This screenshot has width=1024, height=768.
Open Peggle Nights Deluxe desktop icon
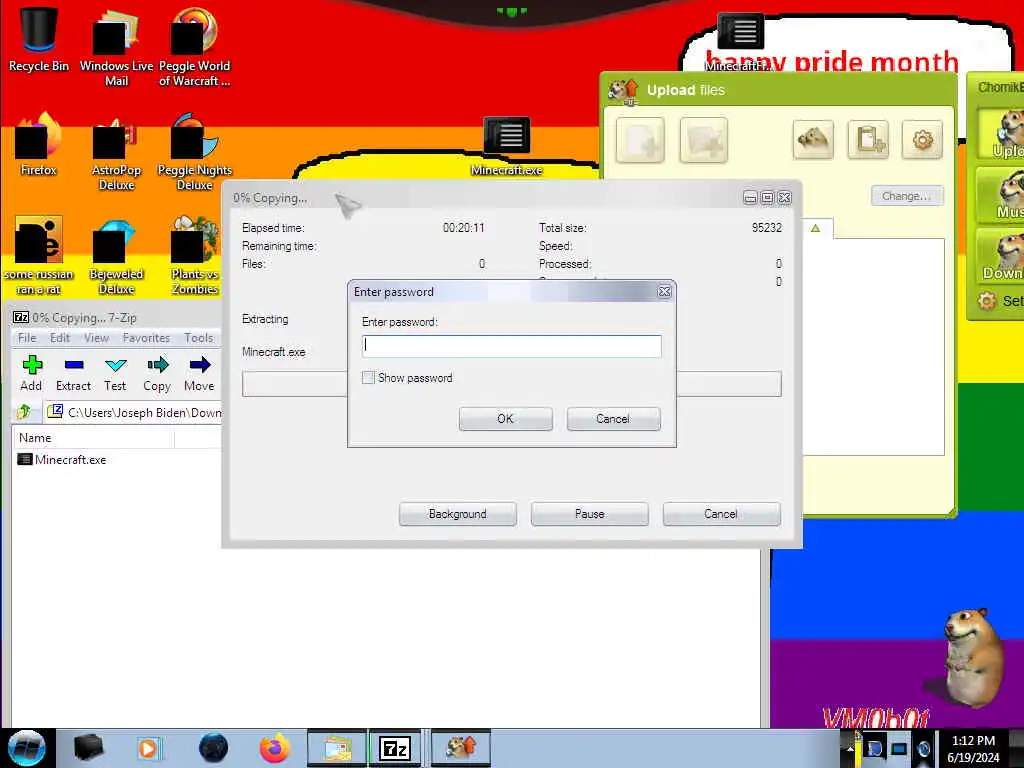click(195, 151)
